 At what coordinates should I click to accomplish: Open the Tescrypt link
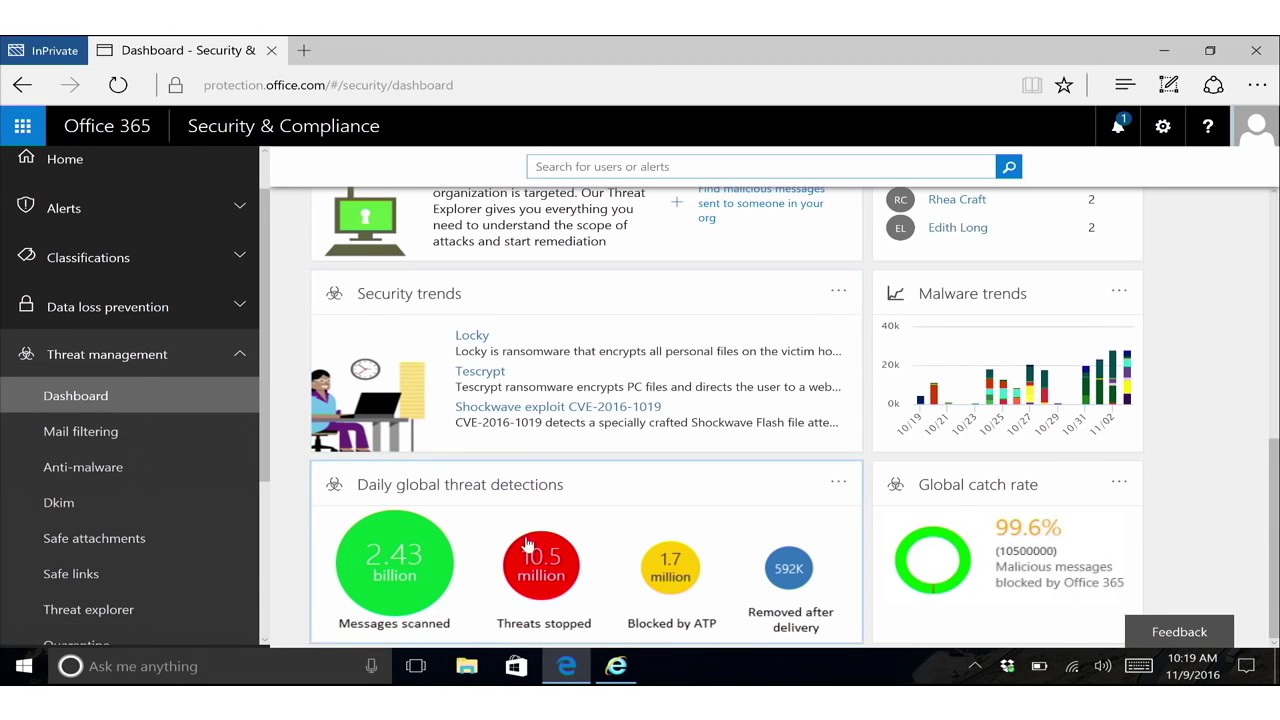pyautogui.click(x=480, y=371)
